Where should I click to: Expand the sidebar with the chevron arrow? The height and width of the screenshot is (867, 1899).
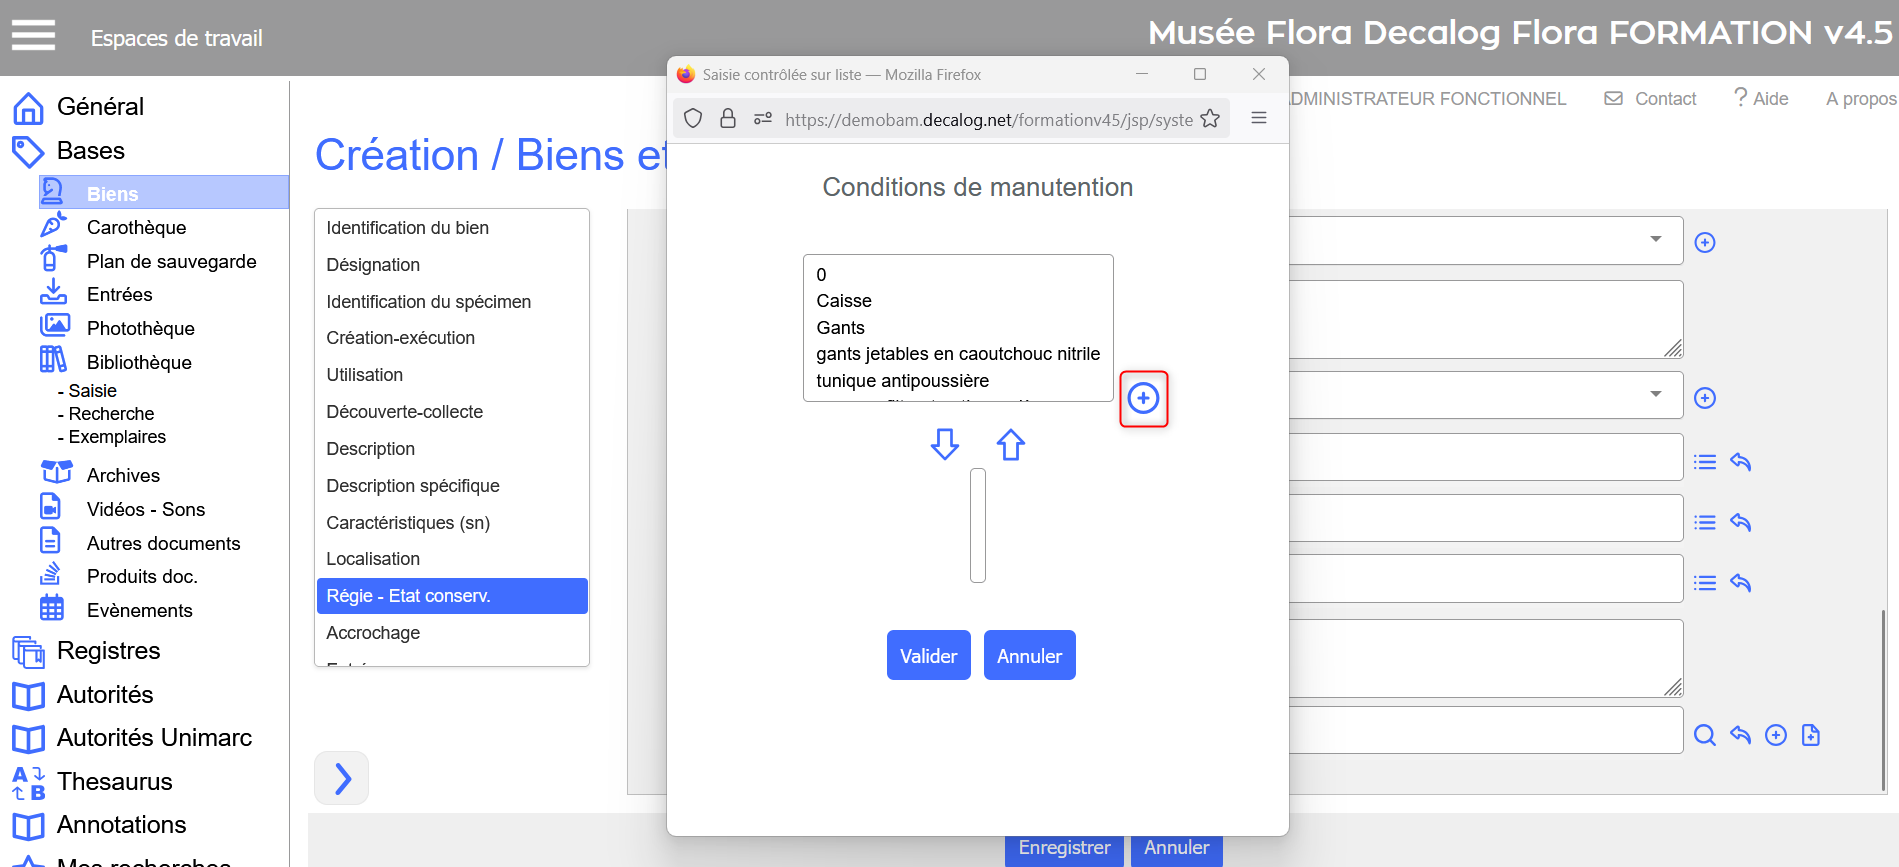[x=342, y=778]
